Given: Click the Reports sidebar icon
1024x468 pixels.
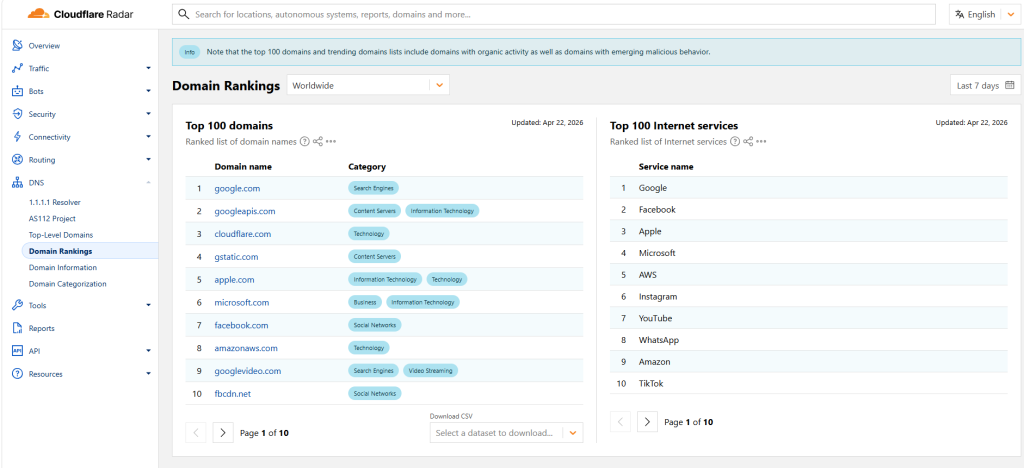Looking at the screenshot, I should [17, 328].
